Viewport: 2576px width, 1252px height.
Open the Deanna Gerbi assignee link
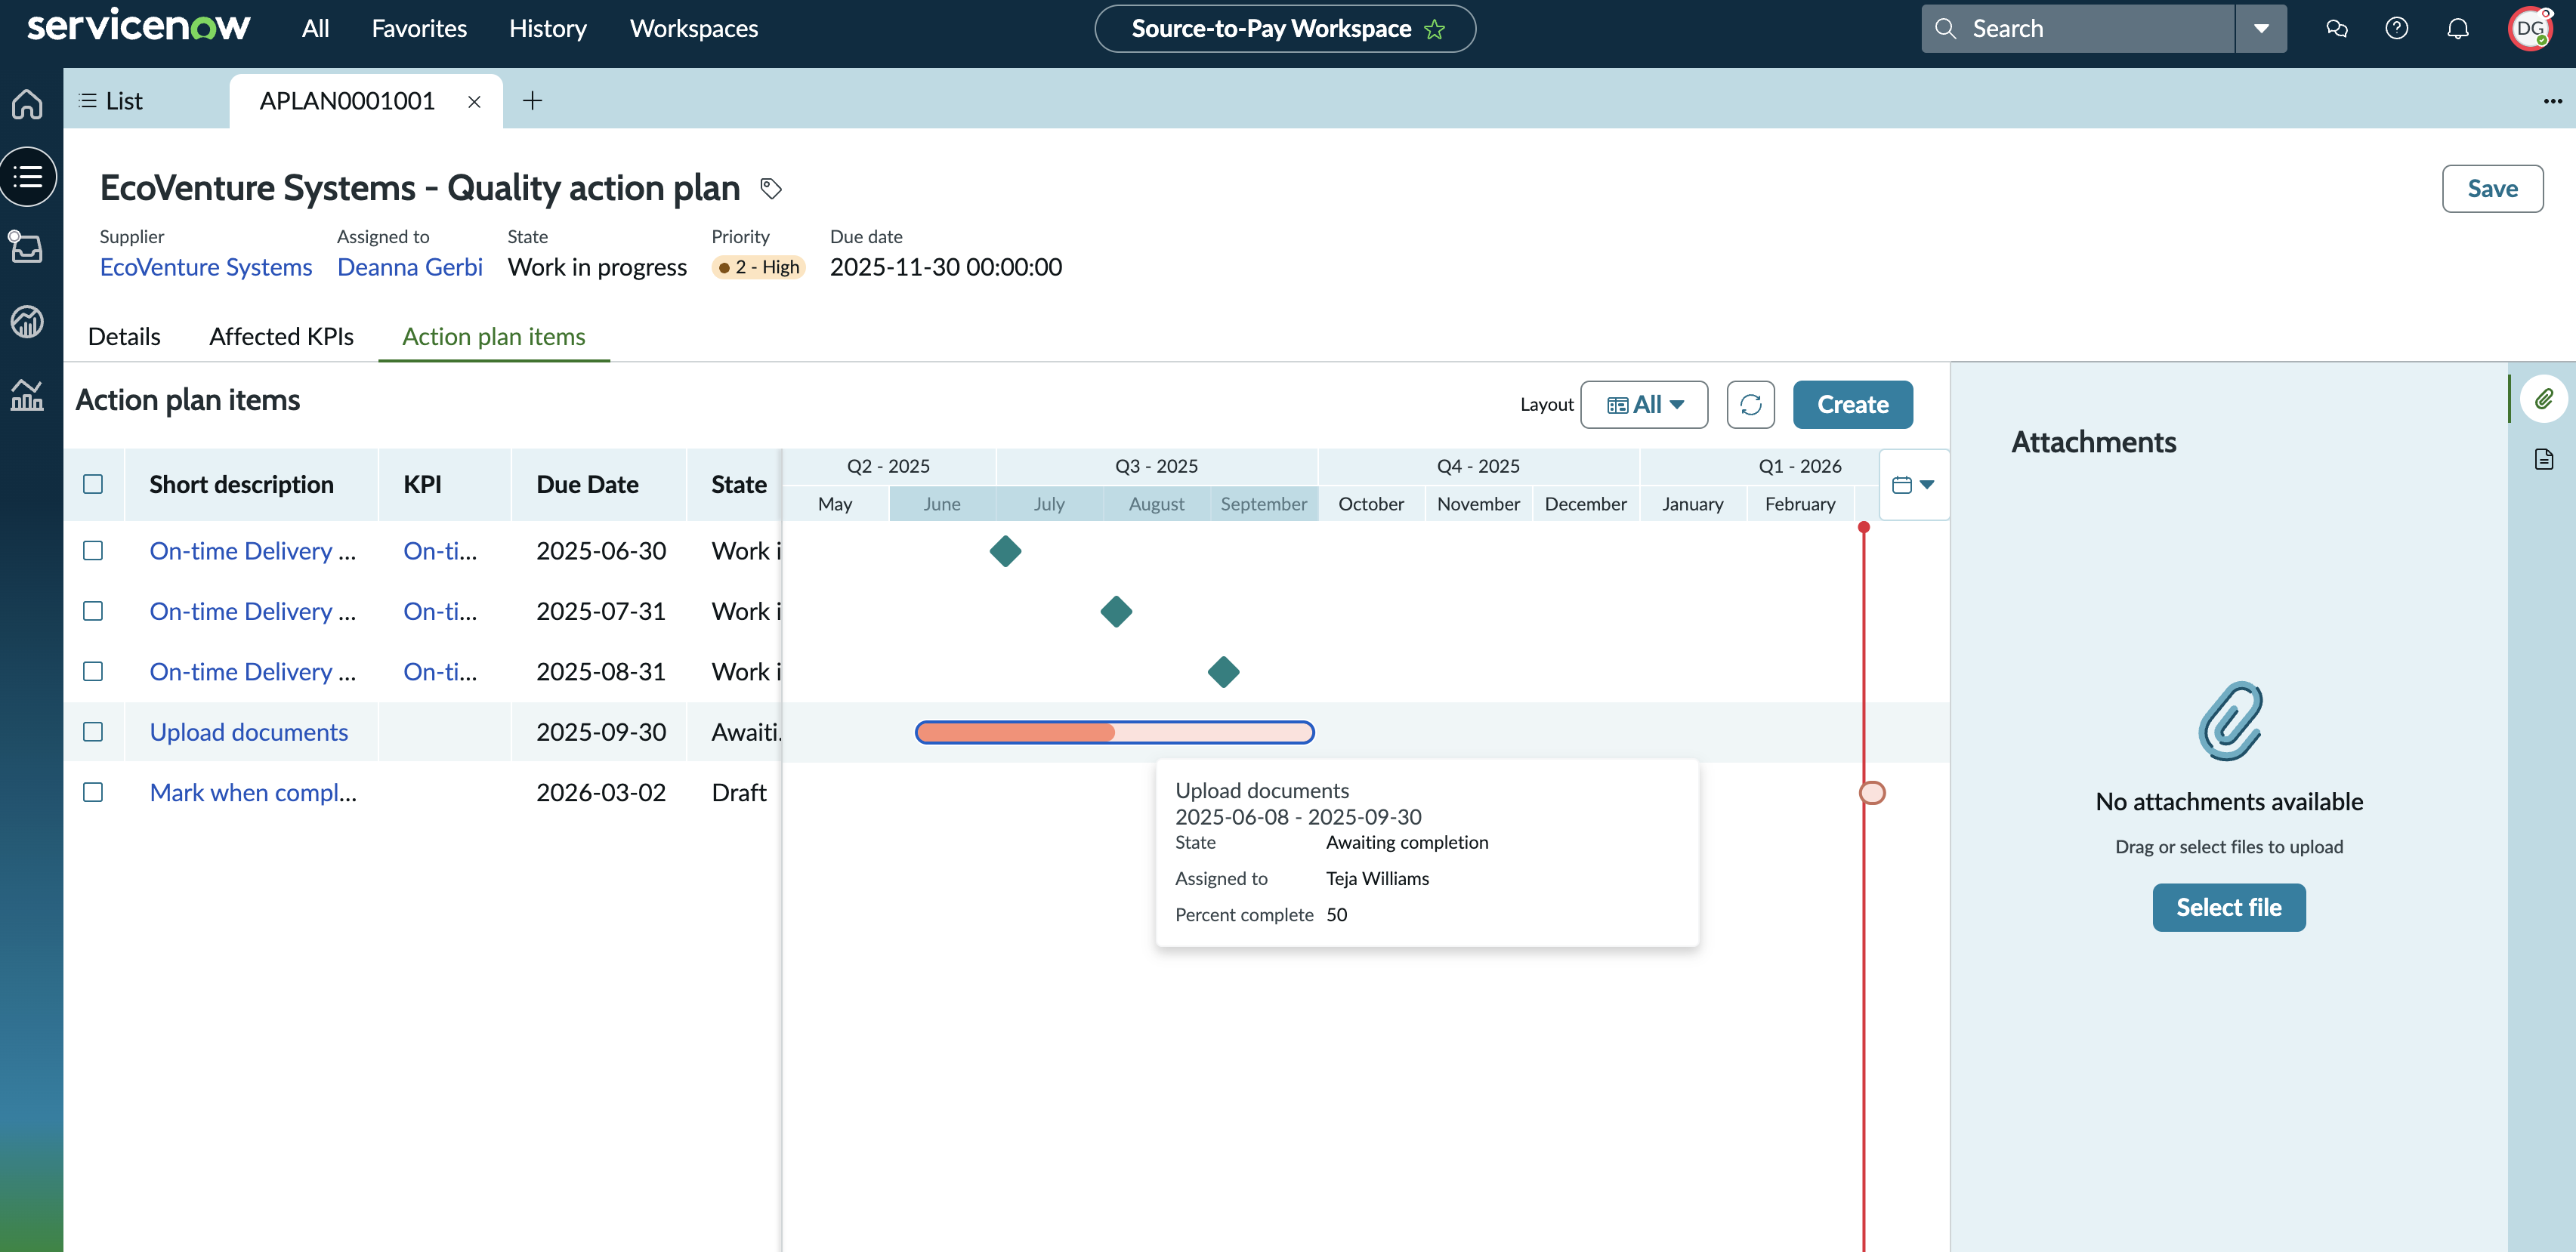pyautogui.click(x=410, y=268)
